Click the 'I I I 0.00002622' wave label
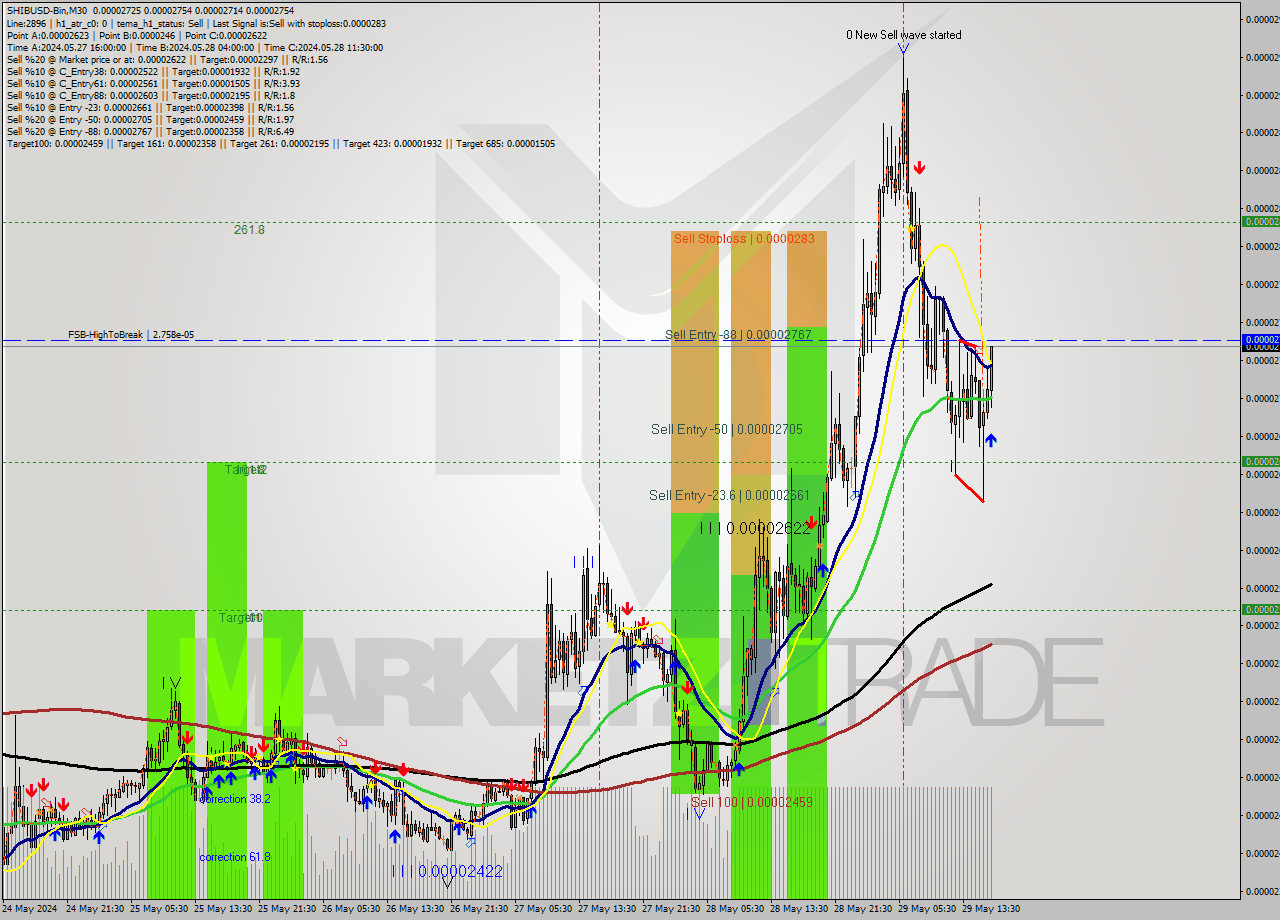 click(755, 528)
